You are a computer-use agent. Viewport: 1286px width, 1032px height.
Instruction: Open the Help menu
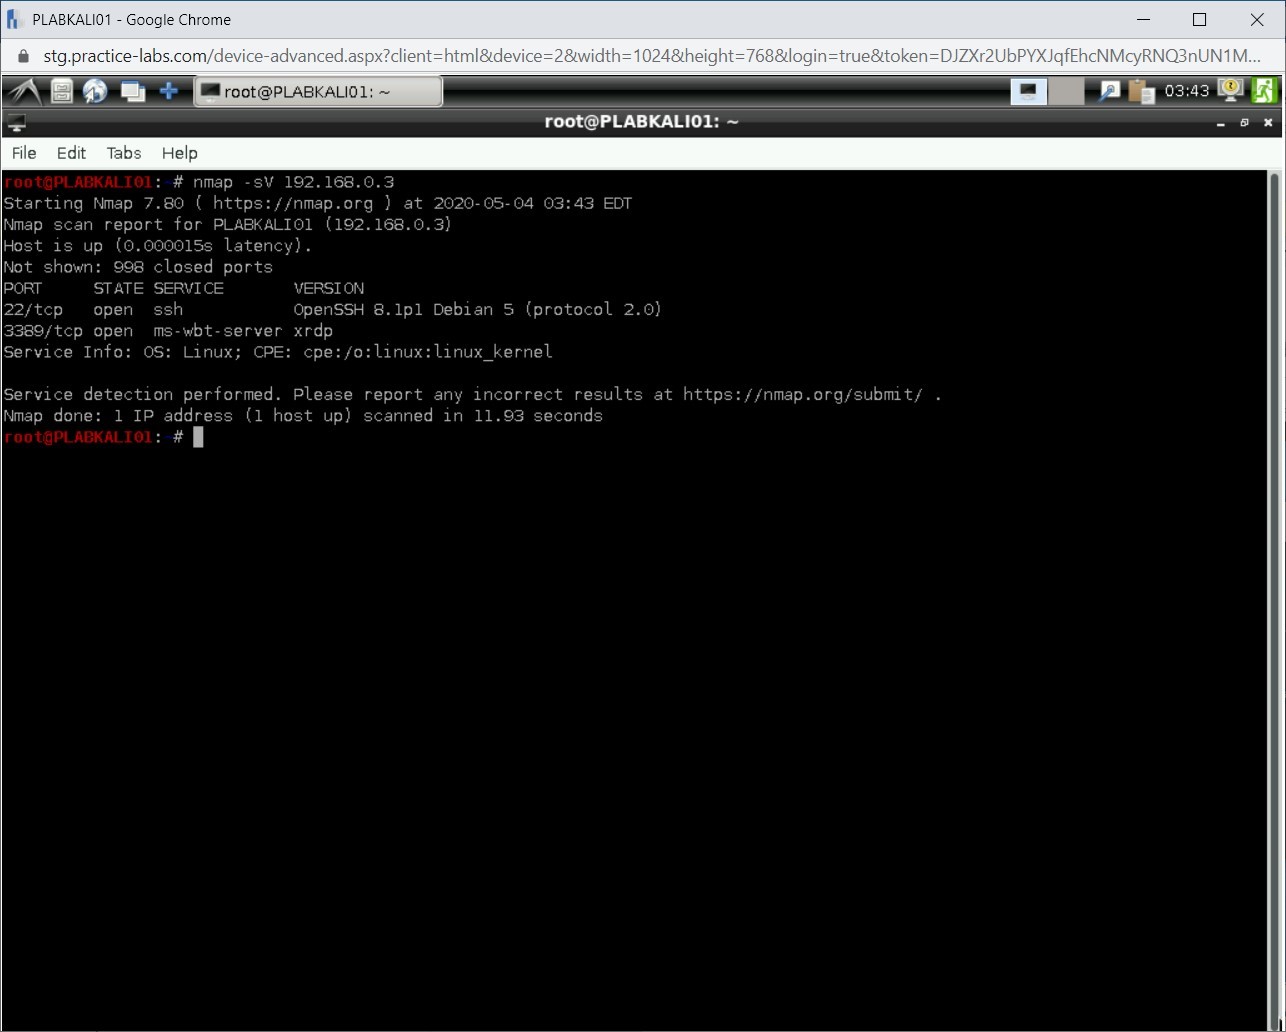tap(180, 153)
